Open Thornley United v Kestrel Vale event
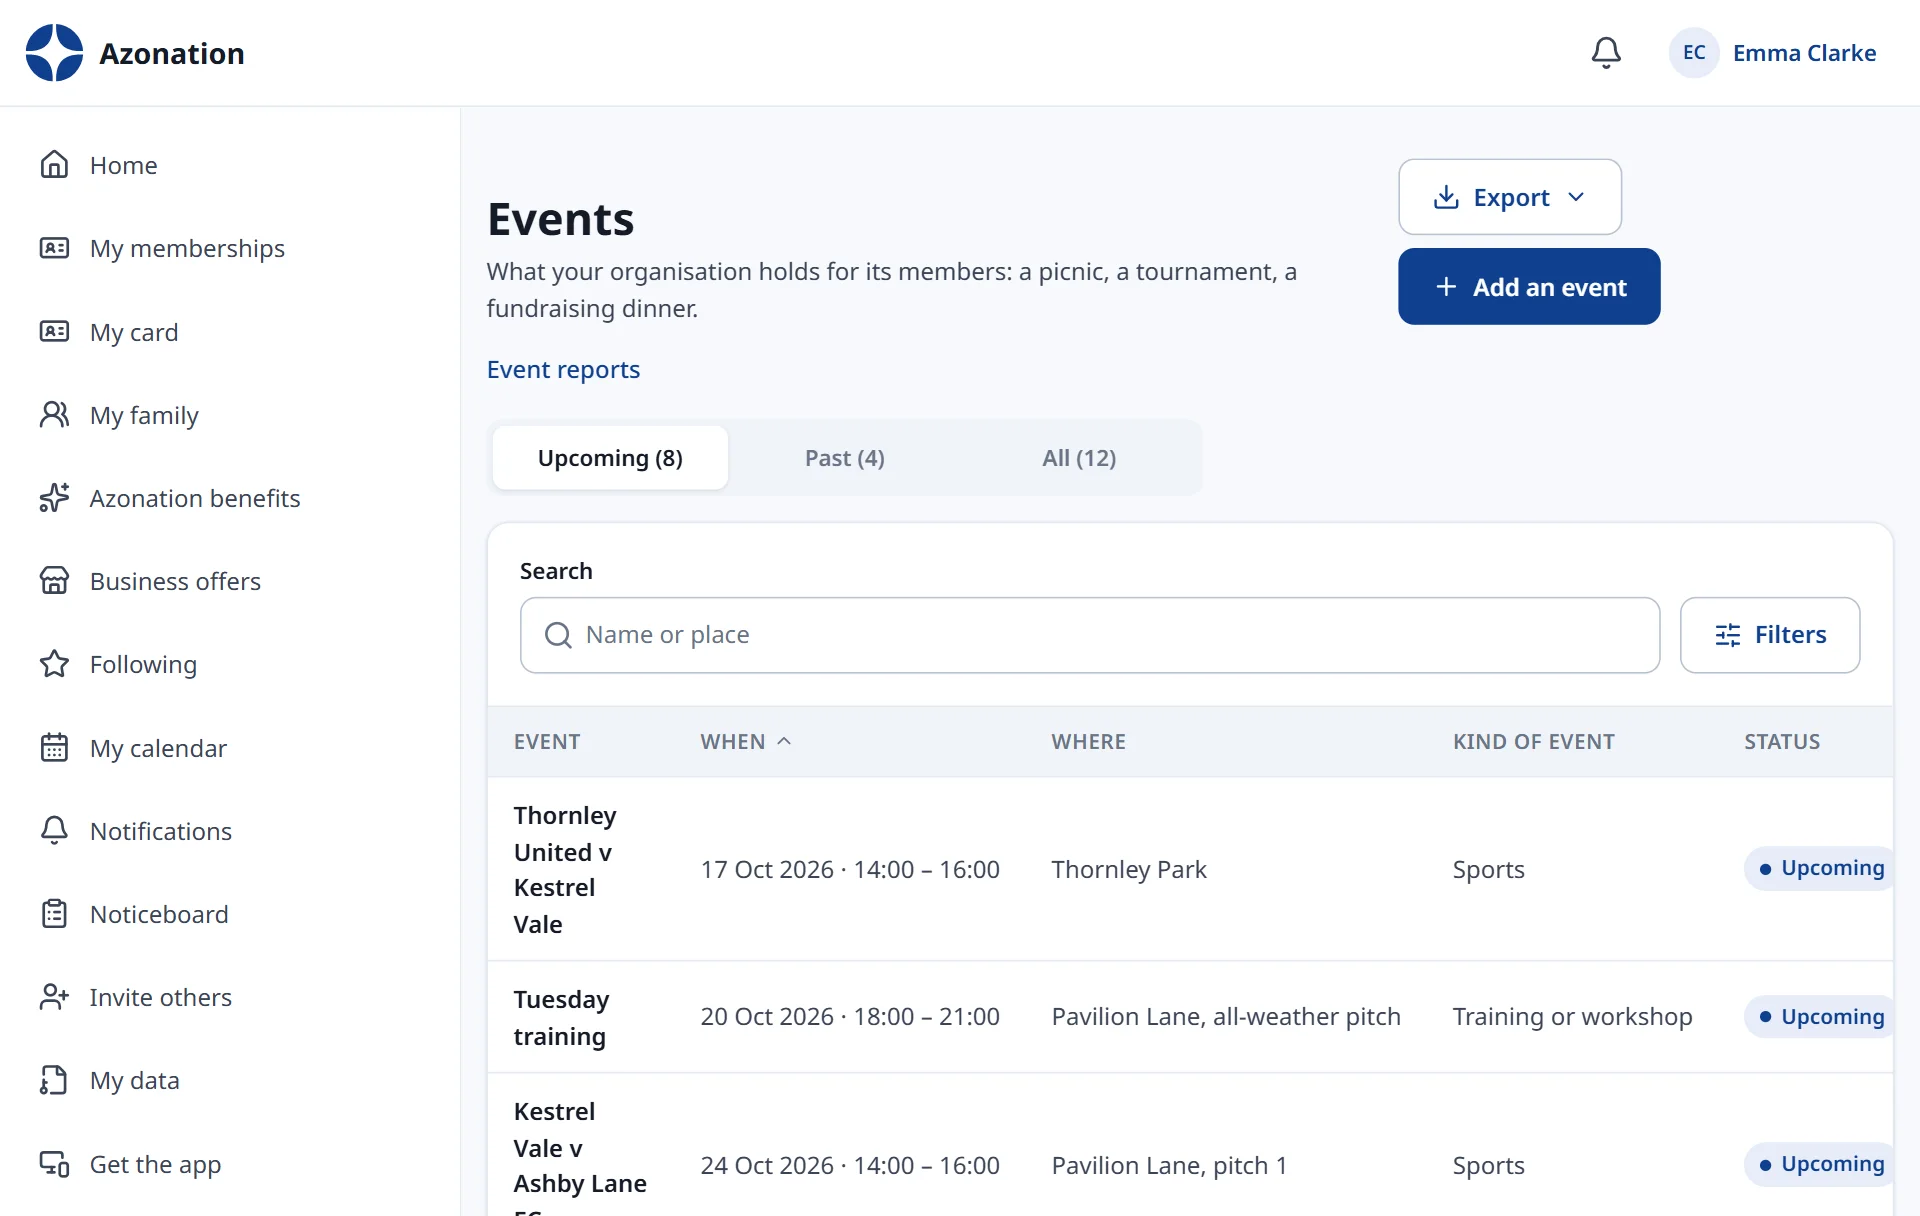1920x1216 pixels. coord(566,870)
